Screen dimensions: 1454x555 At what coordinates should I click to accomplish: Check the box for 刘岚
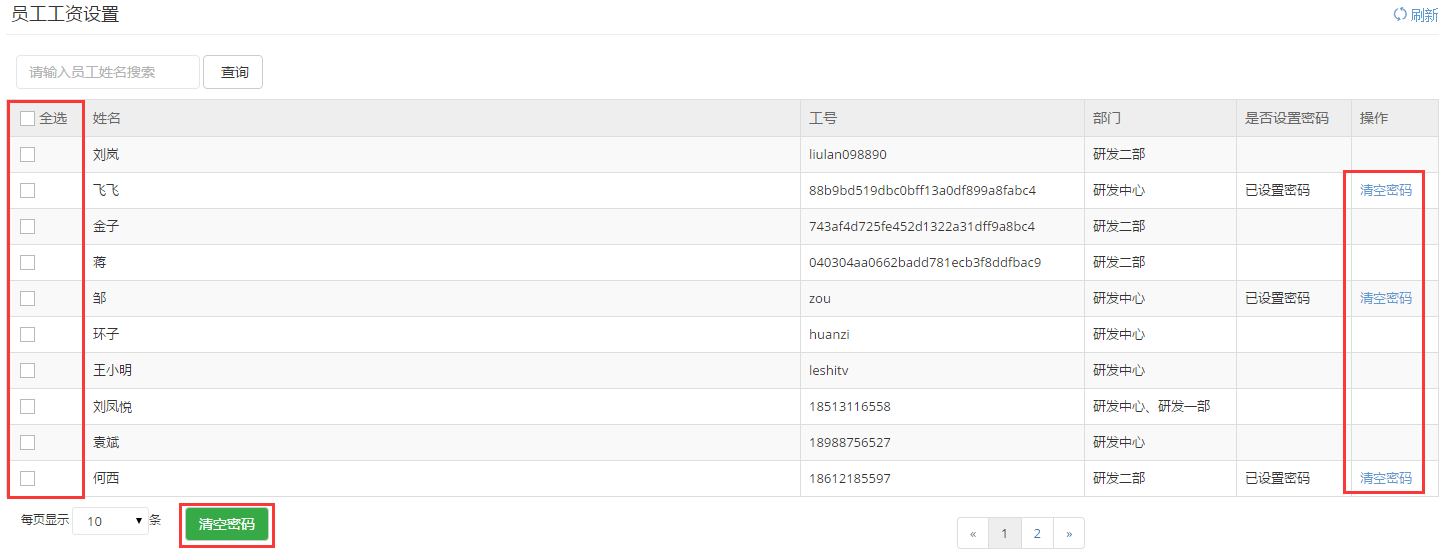[27, 154]
